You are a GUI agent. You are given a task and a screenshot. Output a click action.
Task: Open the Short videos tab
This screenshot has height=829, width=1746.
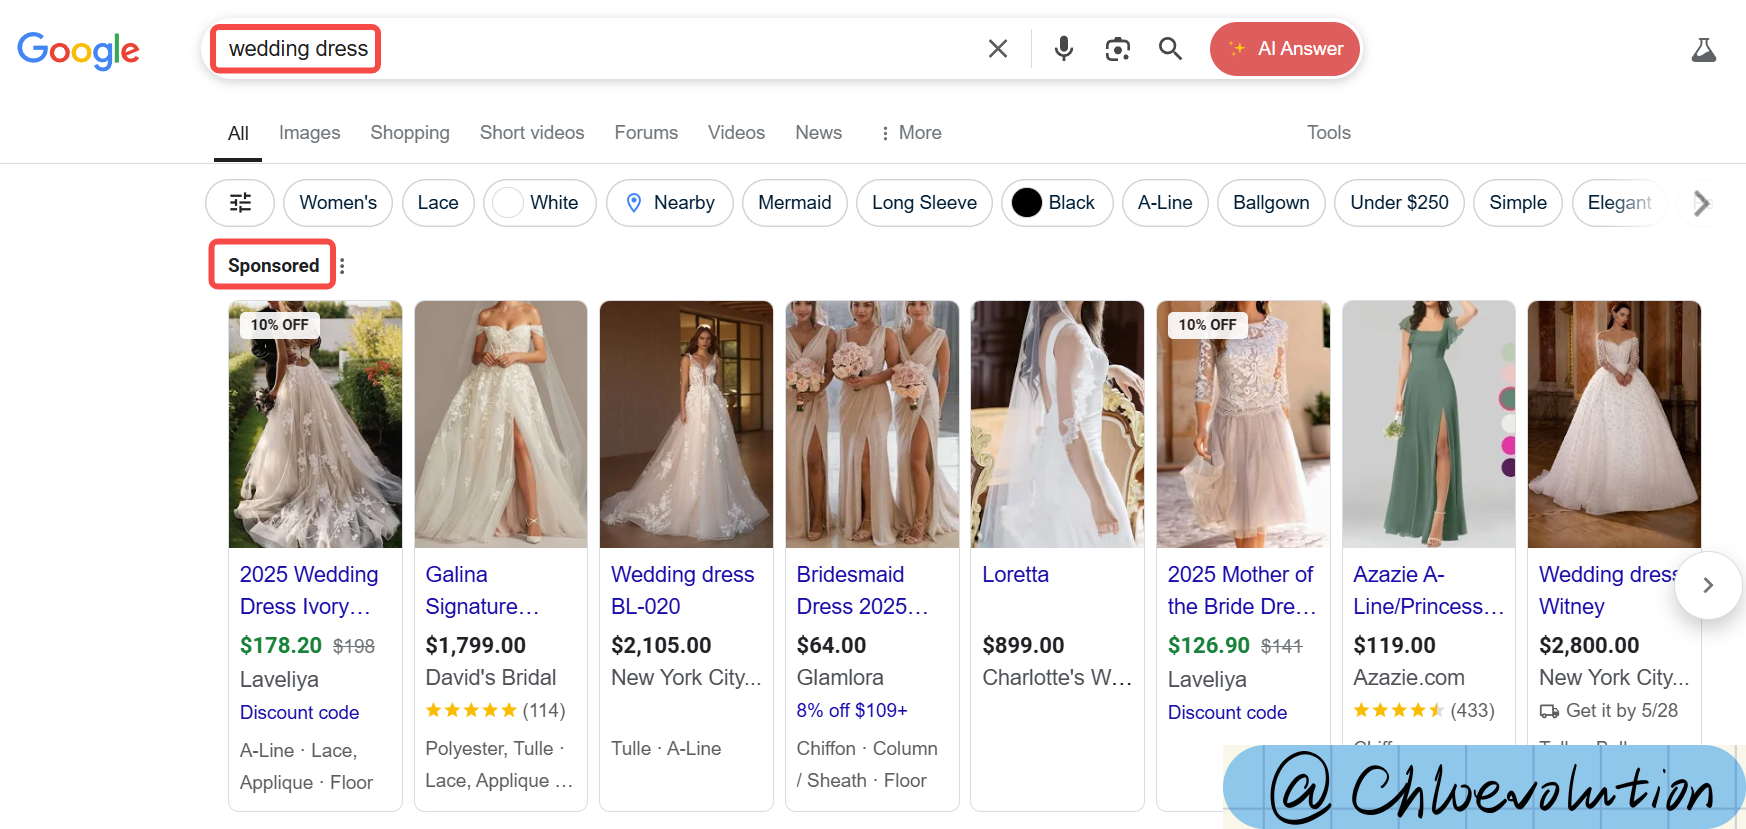(x=532, y=132)
